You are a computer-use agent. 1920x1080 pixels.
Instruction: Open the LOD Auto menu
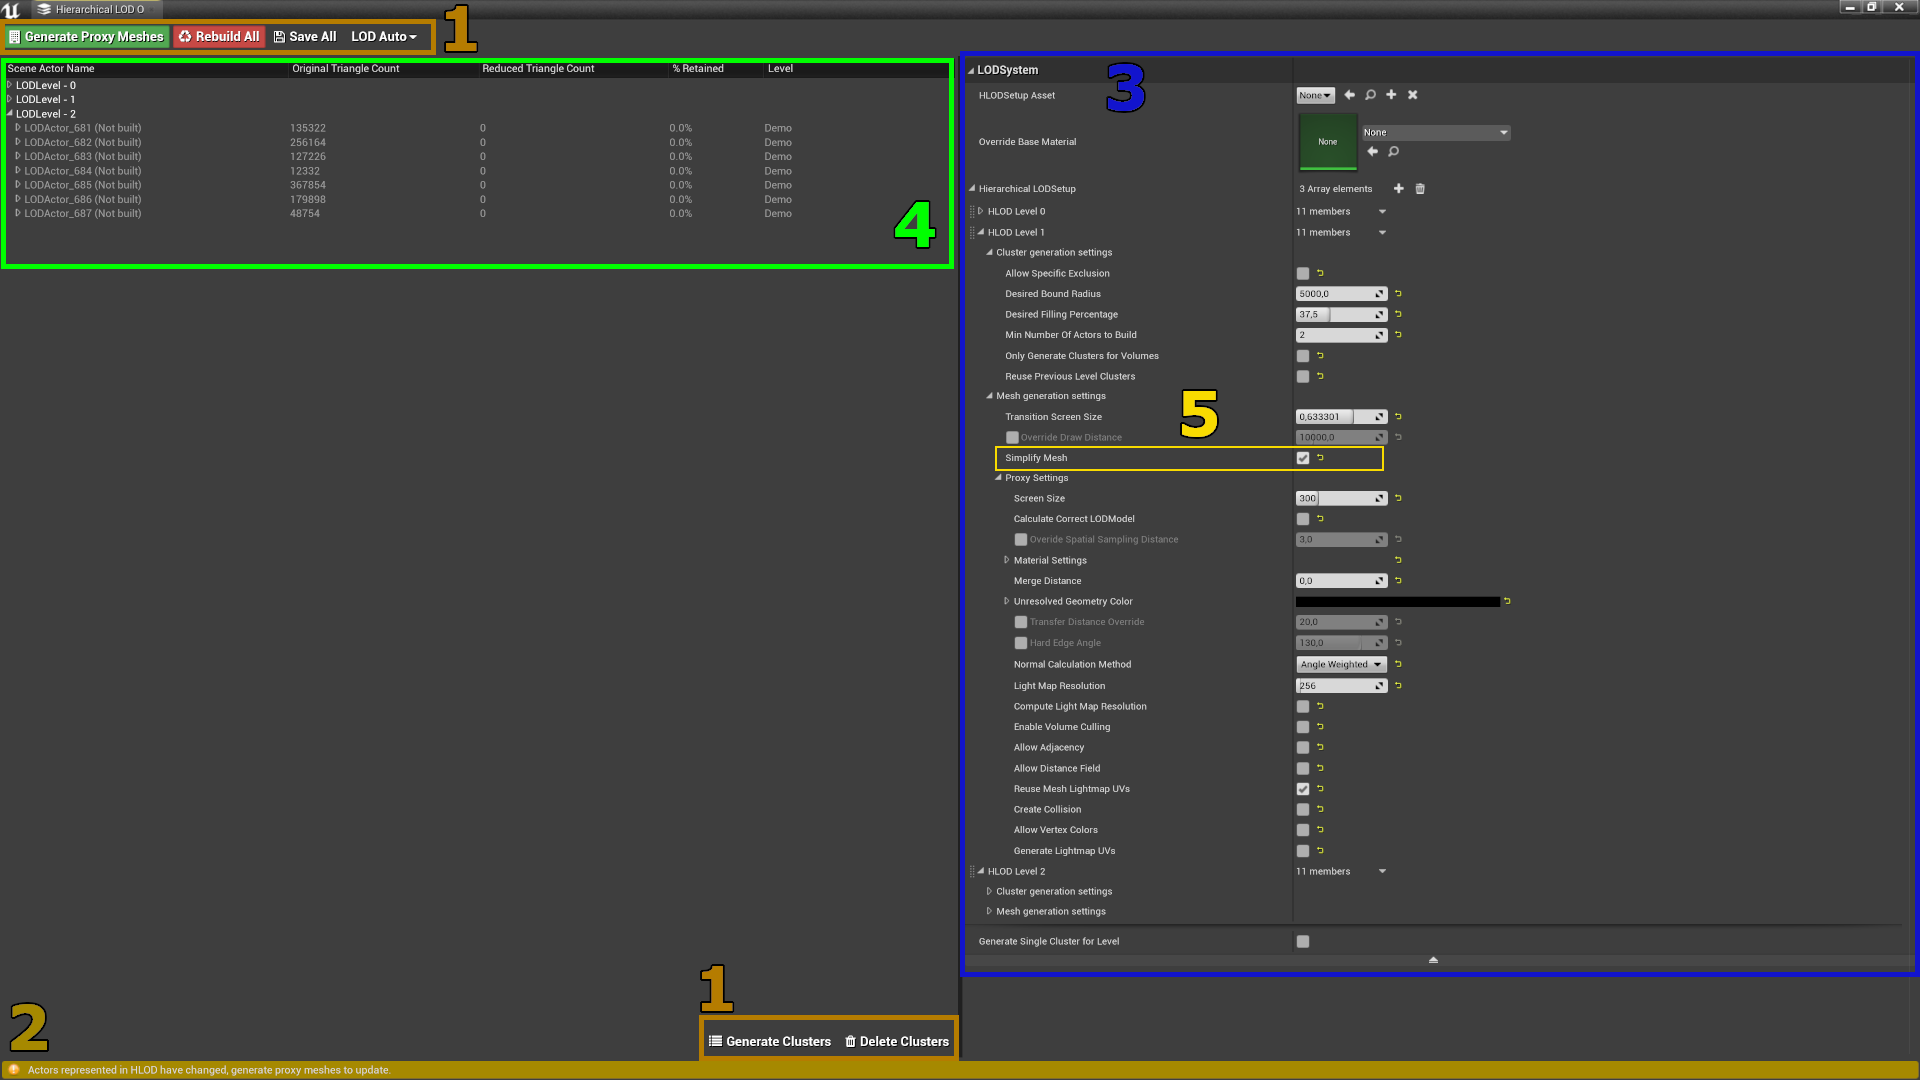click(x=383, y=37)
